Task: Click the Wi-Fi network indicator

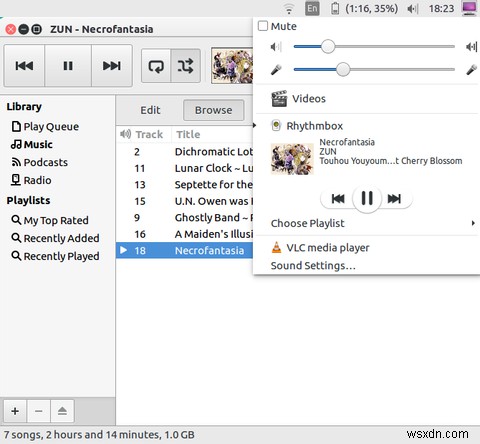Action: pyautogui.click(x=289, y=8)
